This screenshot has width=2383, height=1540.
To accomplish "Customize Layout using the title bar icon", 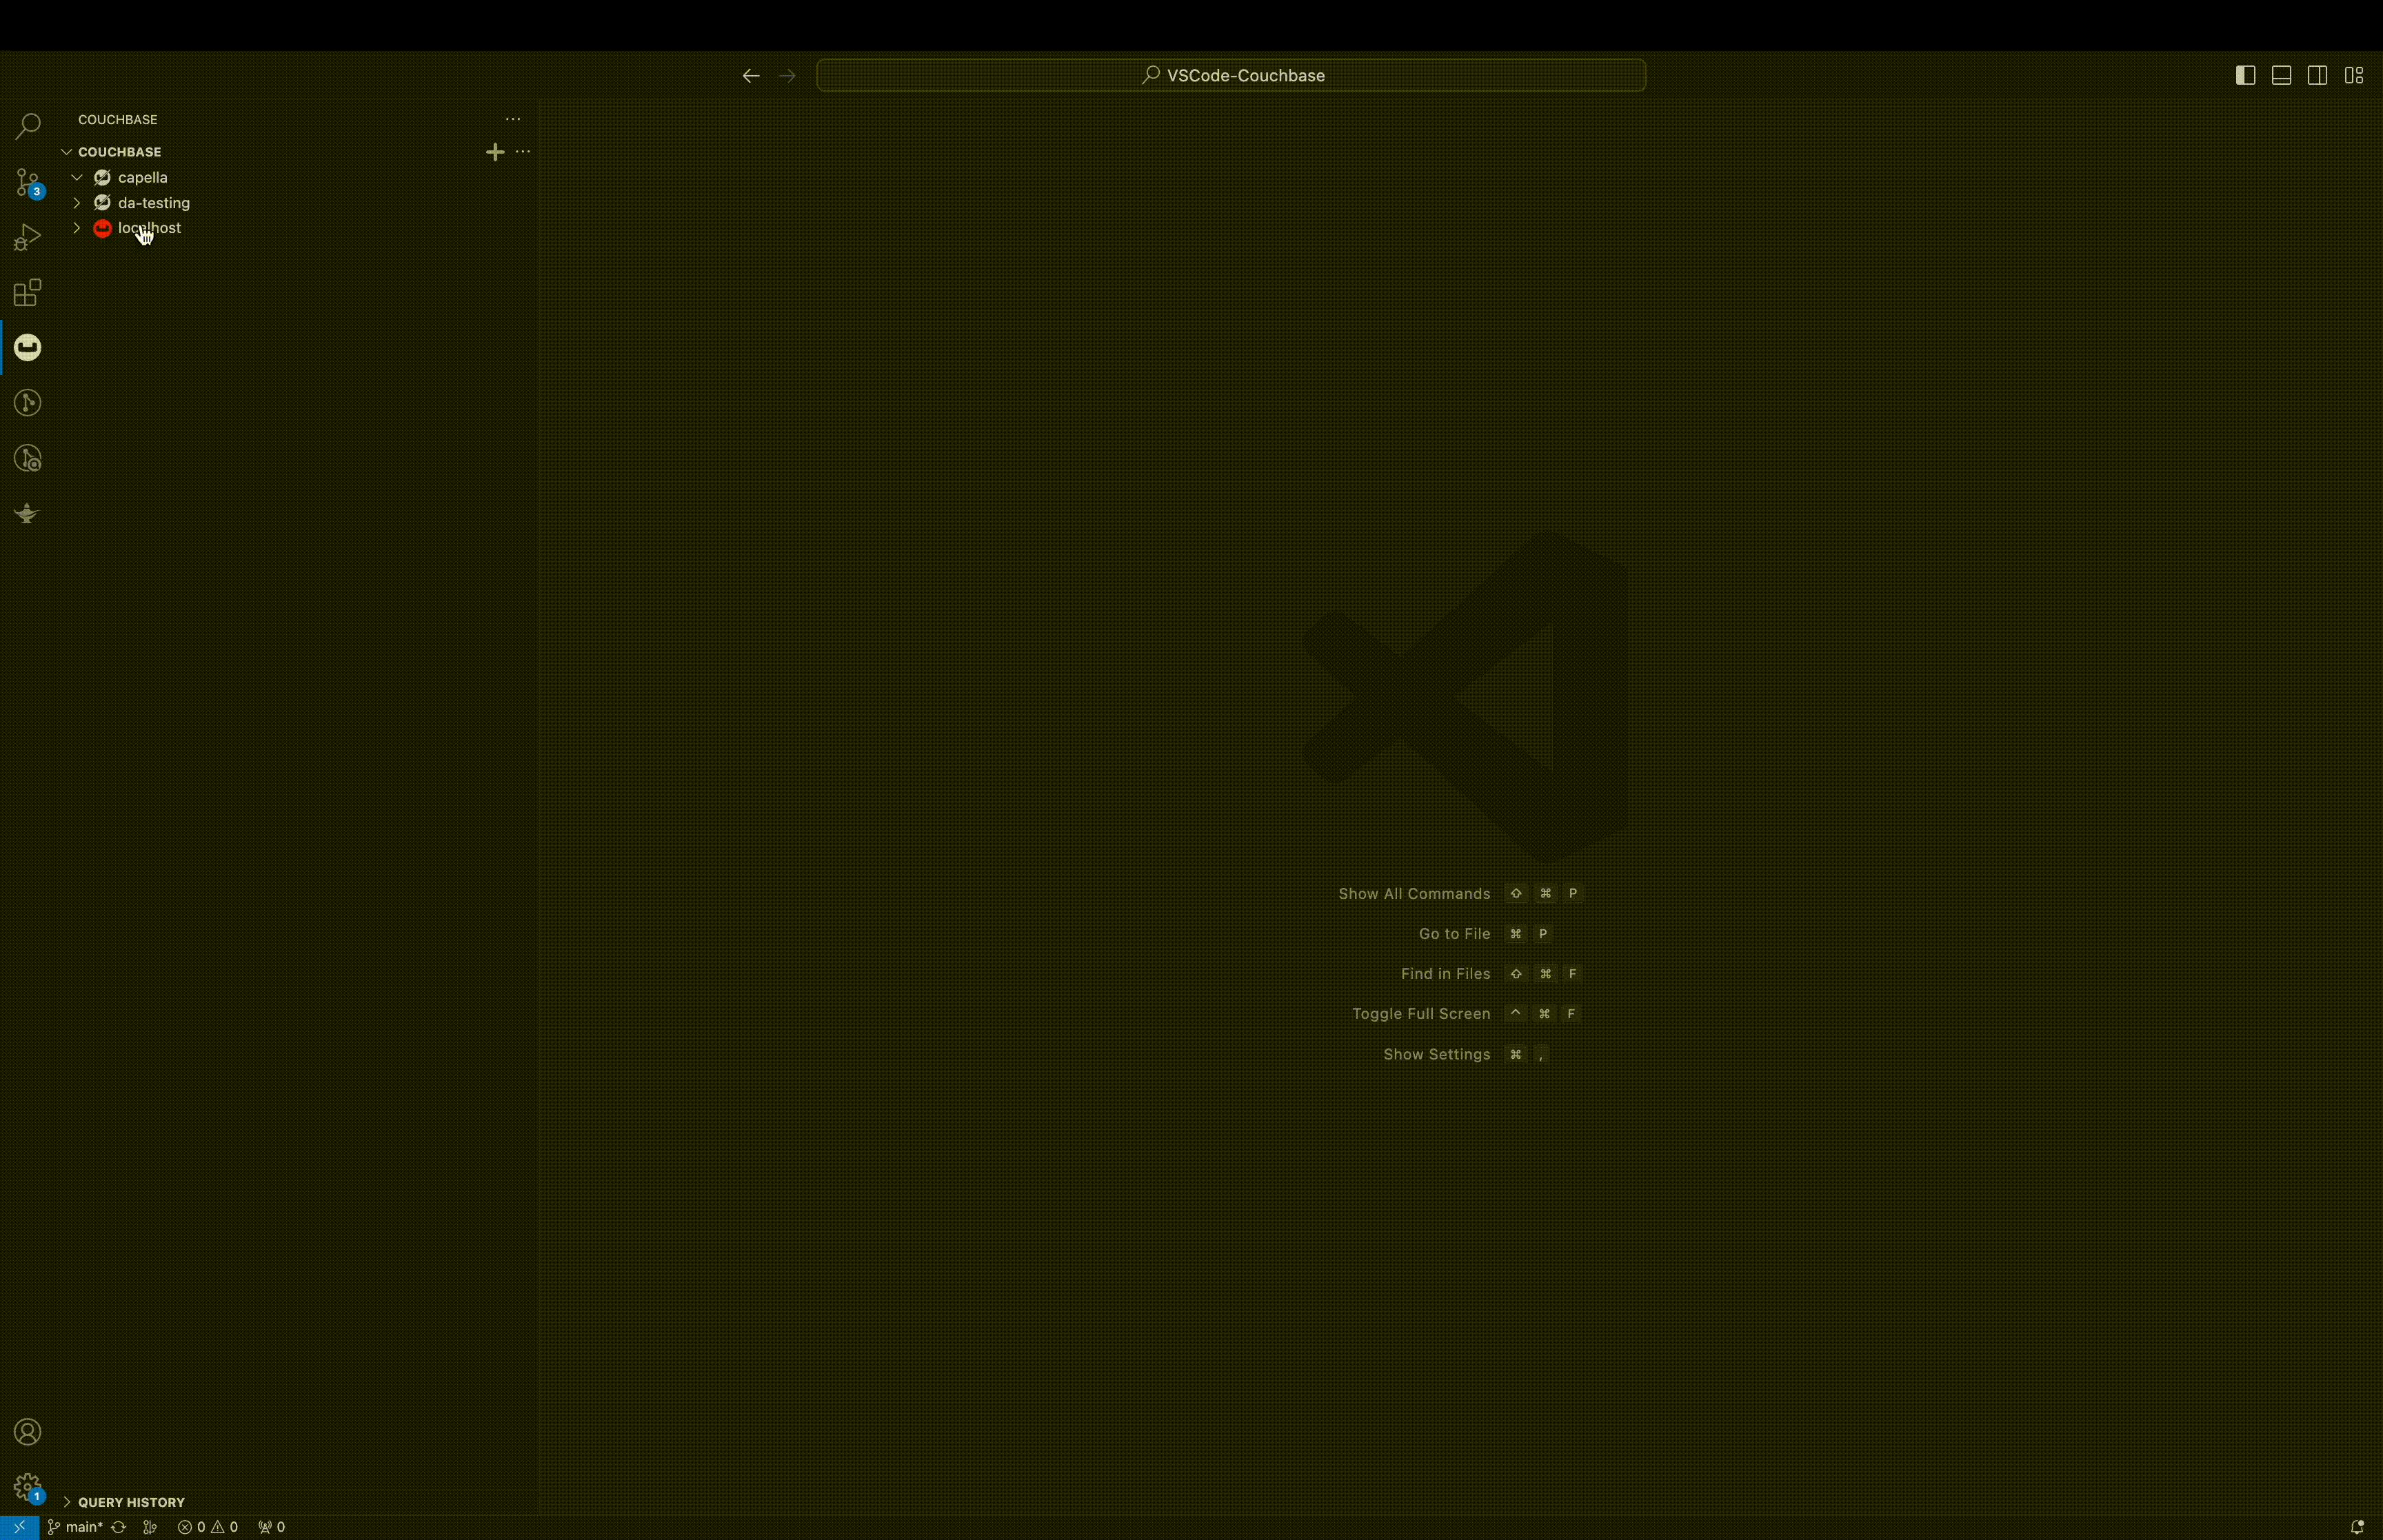I will click(x=2354, y=75).
